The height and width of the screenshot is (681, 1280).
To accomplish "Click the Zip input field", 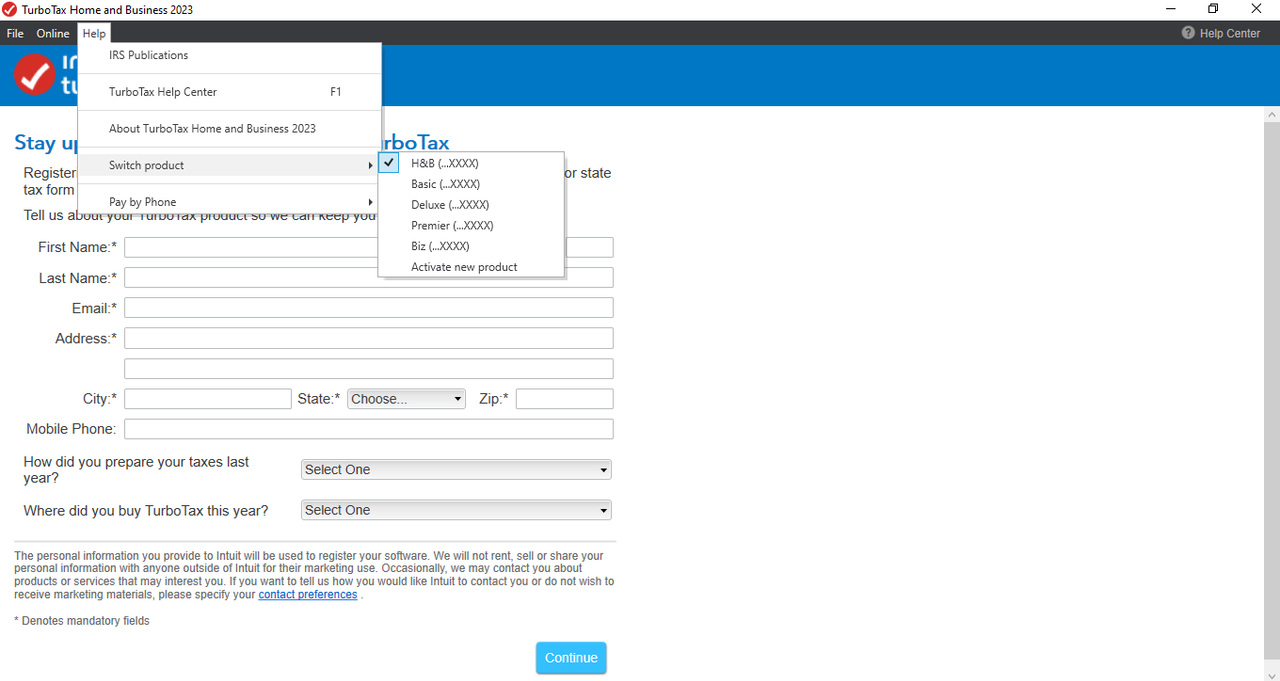I will [565, 399].
